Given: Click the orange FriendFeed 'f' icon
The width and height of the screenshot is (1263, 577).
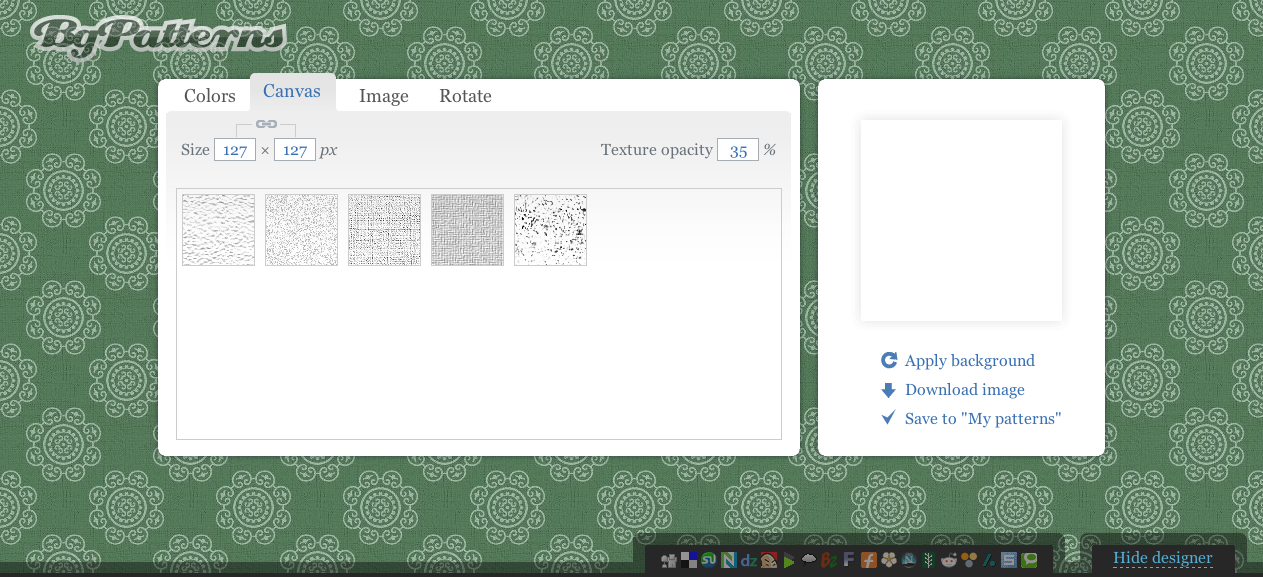Looking at the screenshot, I should pyautogui.click(x=869, y=561).
